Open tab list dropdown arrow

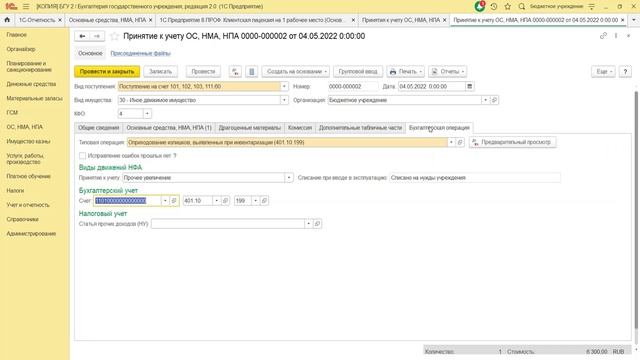633,20
